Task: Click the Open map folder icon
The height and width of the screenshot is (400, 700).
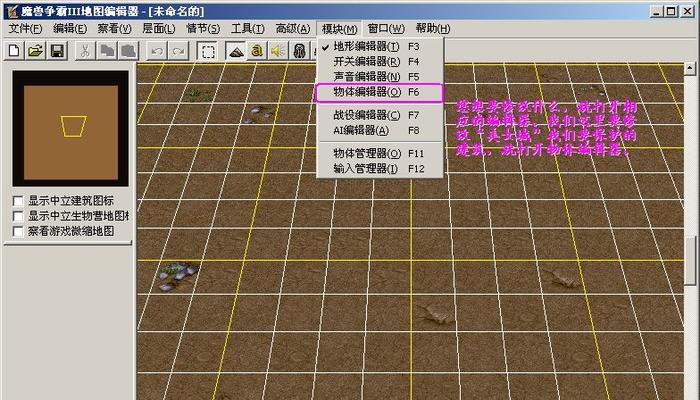Action: point(35,51)
